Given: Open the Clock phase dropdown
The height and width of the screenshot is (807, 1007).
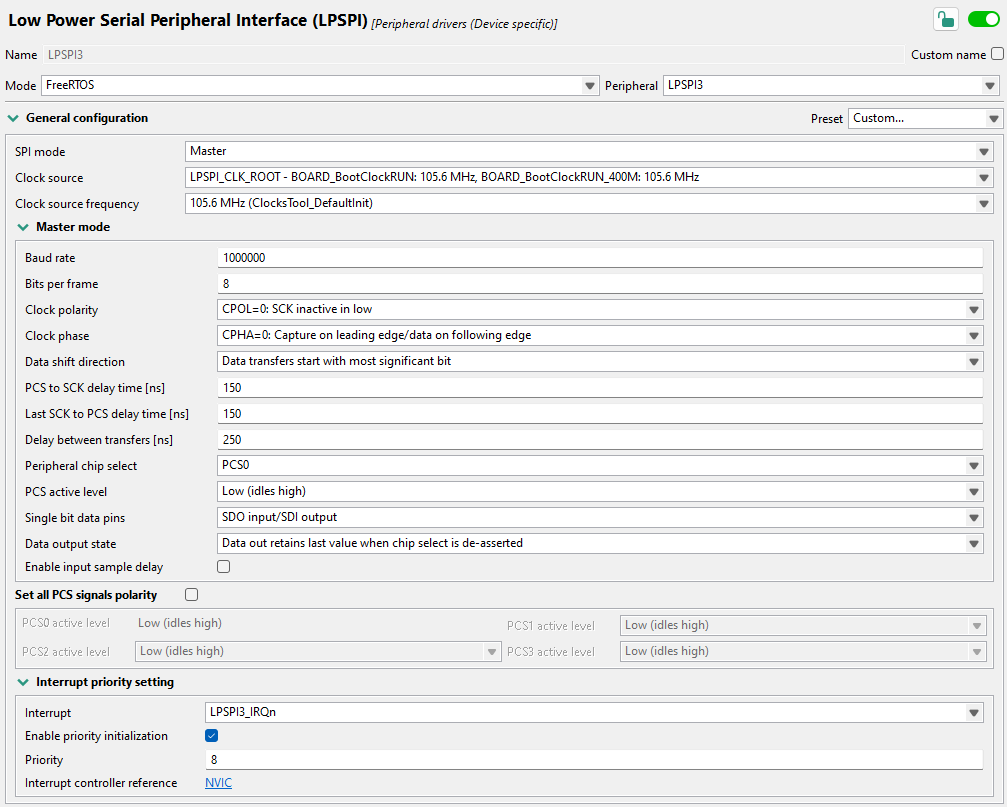Looking at the screenshot, I should pos(600,336).
